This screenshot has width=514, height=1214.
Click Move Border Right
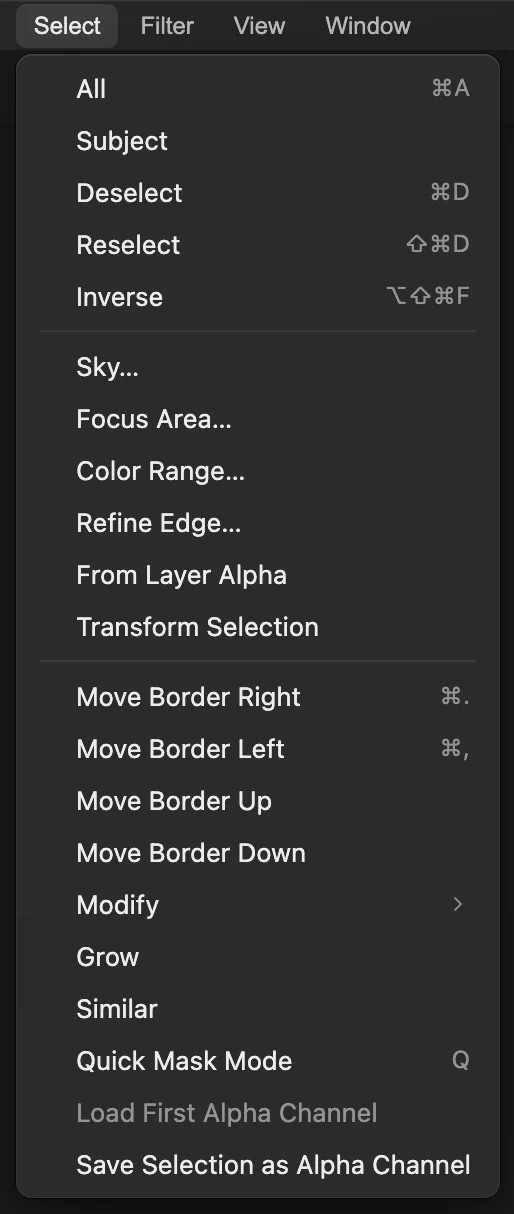click(x=258, y=697)
